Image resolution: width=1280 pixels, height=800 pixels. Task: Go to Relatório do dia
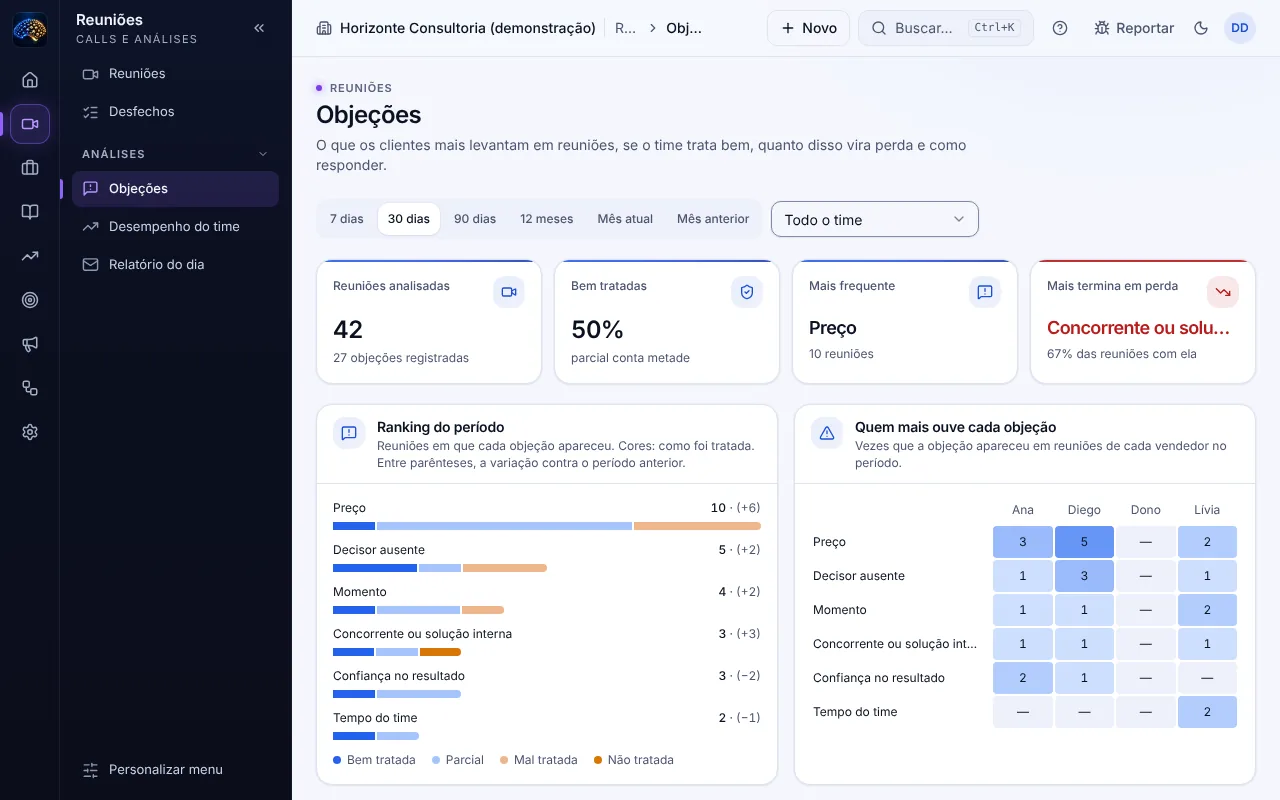[x=175, y=265]
